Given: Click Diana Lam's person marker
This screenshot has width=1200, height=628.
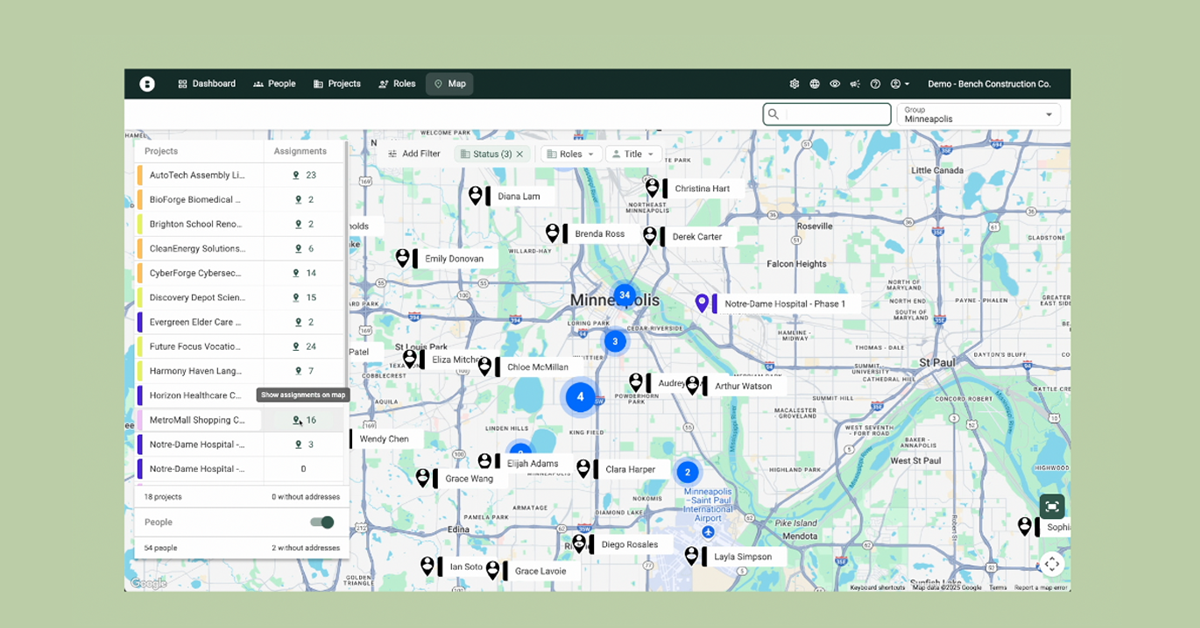Looking at the screenshot, I should (x=476, y=195).
